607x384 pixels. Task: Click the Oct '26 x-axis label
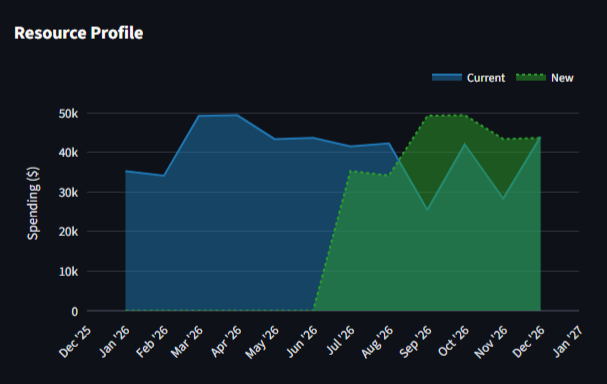[453, 341]
